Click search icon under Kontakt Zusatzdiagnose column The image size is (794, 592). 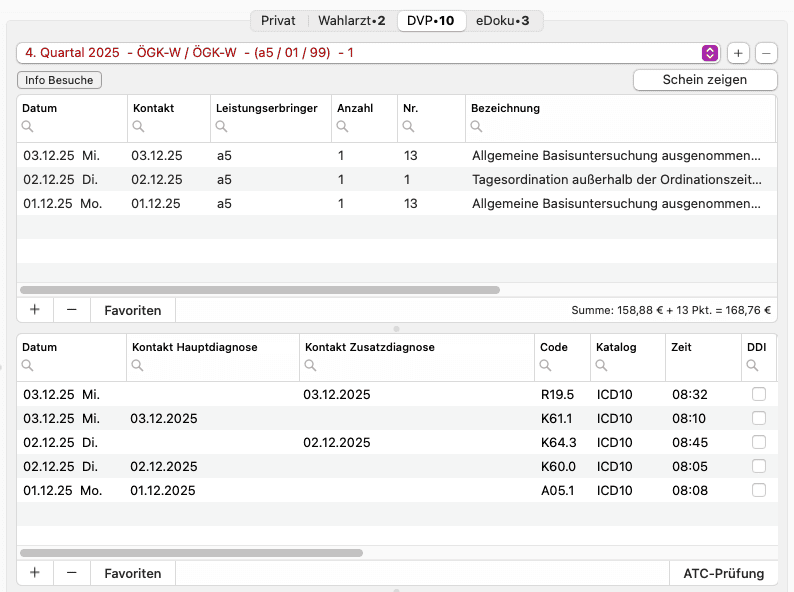tap(310, 365)
